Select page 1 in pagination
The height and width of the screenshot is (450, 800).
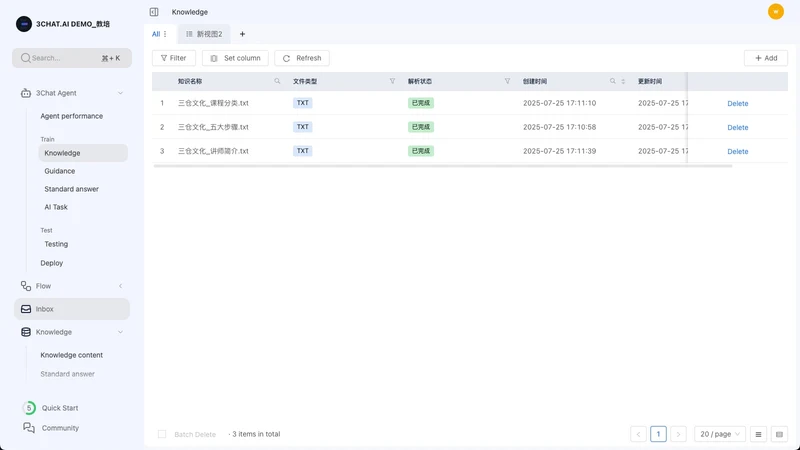(x=658, y=434)
